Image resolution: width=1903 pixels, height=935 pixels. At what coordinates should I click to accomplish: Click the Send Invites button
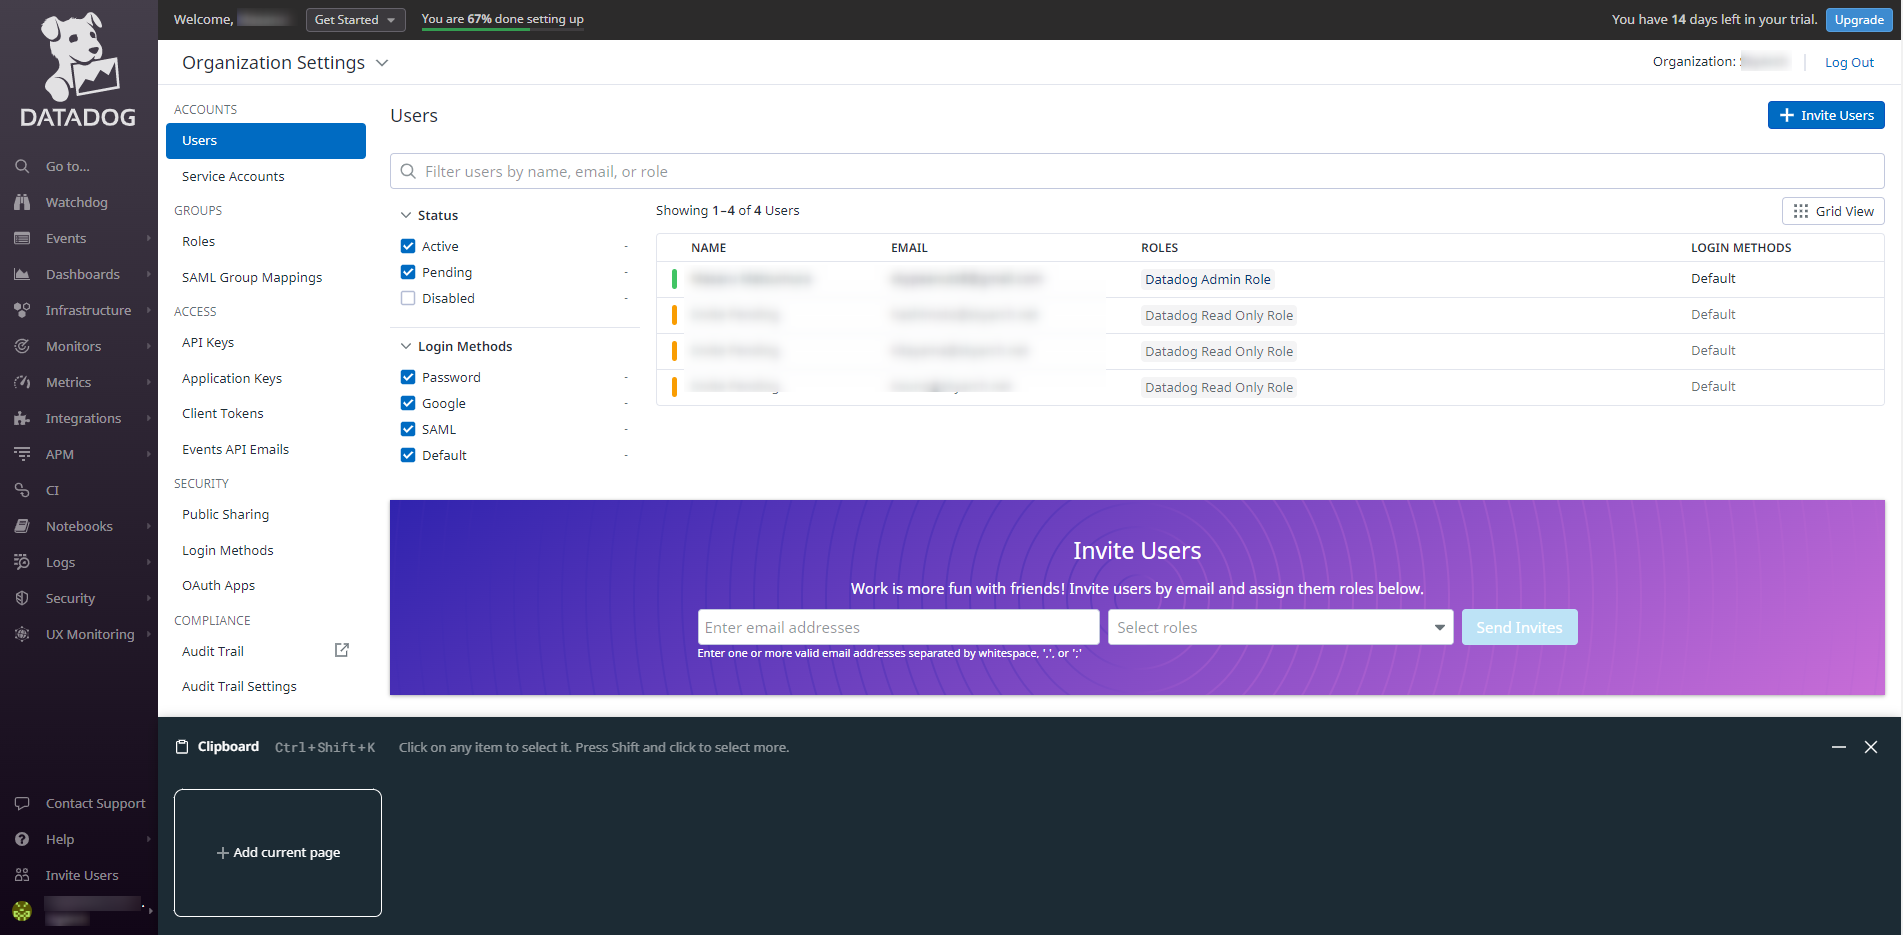[1519, 627]
